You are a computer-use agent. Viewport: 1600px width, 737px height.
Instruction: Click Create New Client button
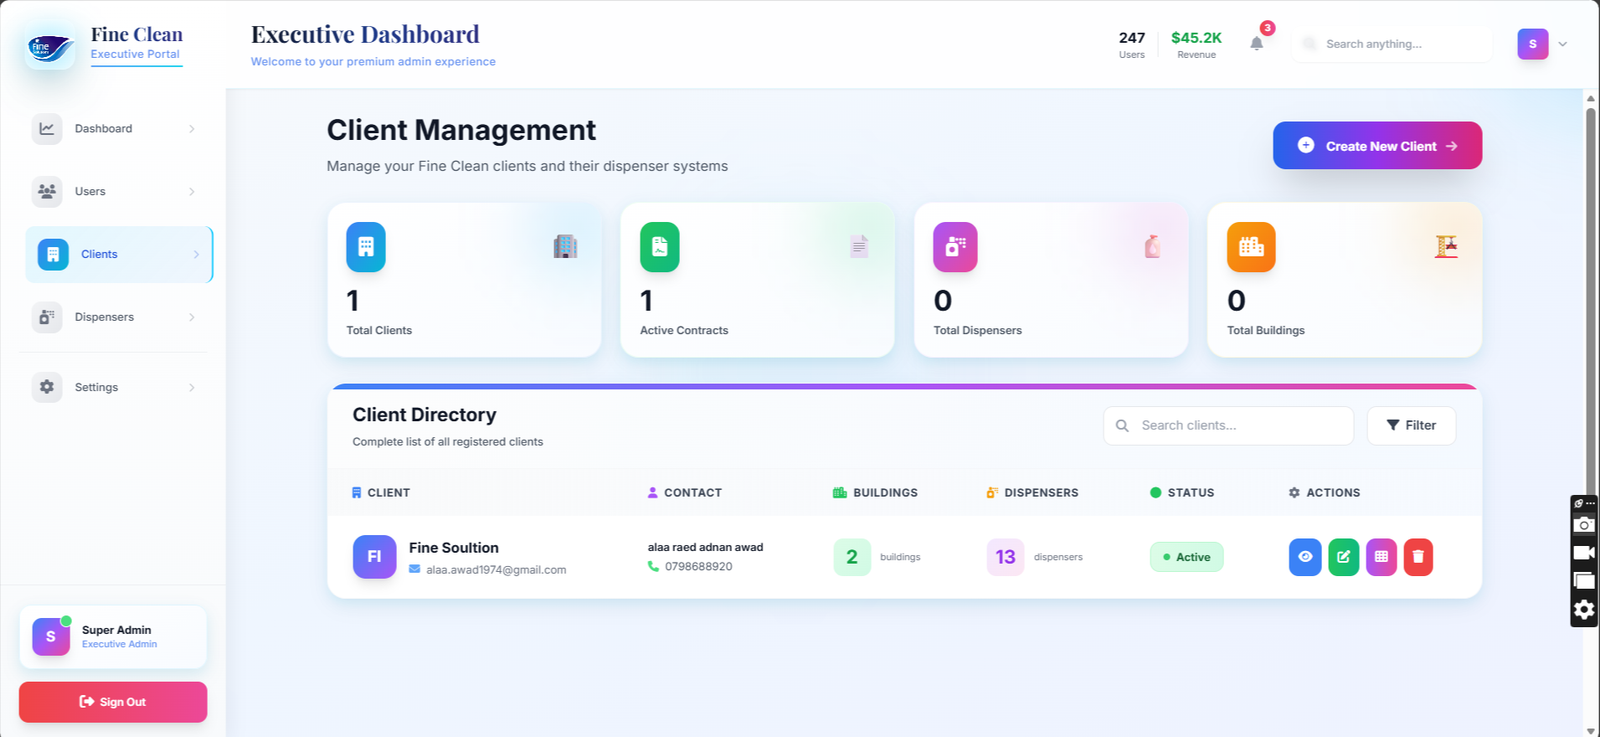1377,146
